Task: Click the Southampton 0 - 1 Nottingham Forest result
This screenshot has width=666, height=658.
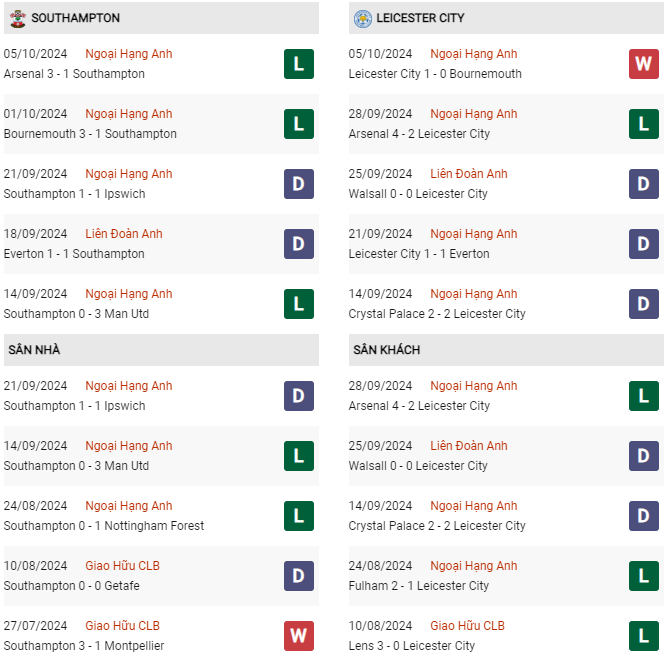Action: click(104, 525)
